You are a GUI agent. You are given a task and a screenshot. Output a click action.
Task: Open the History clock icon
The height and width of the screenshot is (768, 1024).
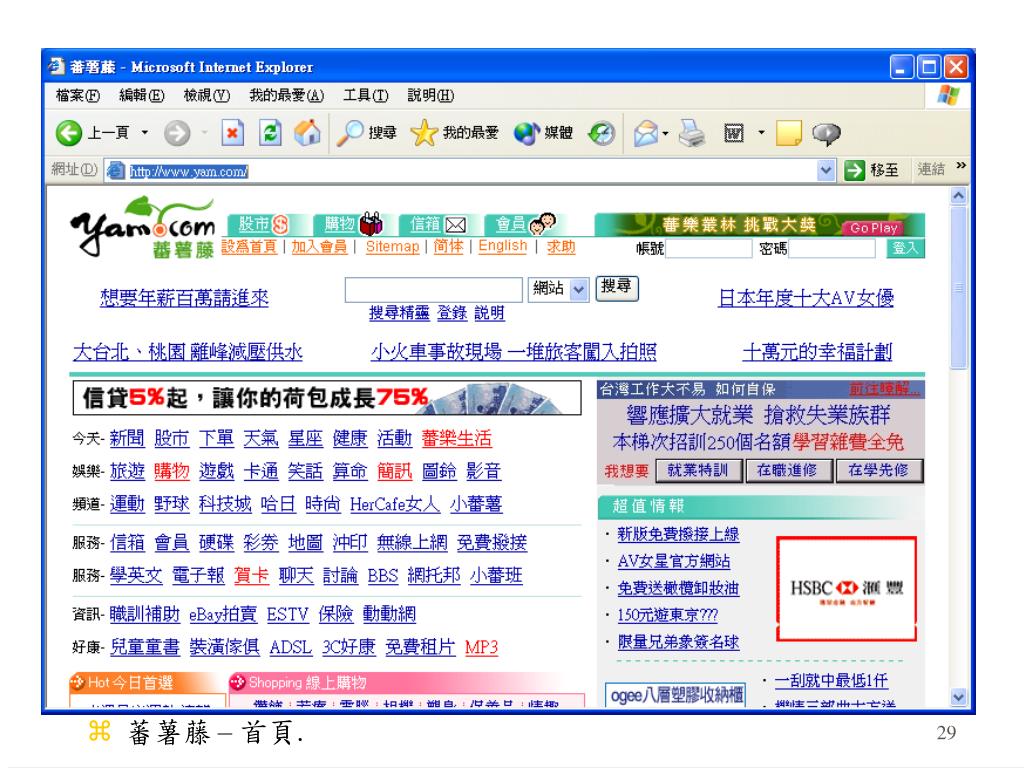click(601, 133)
